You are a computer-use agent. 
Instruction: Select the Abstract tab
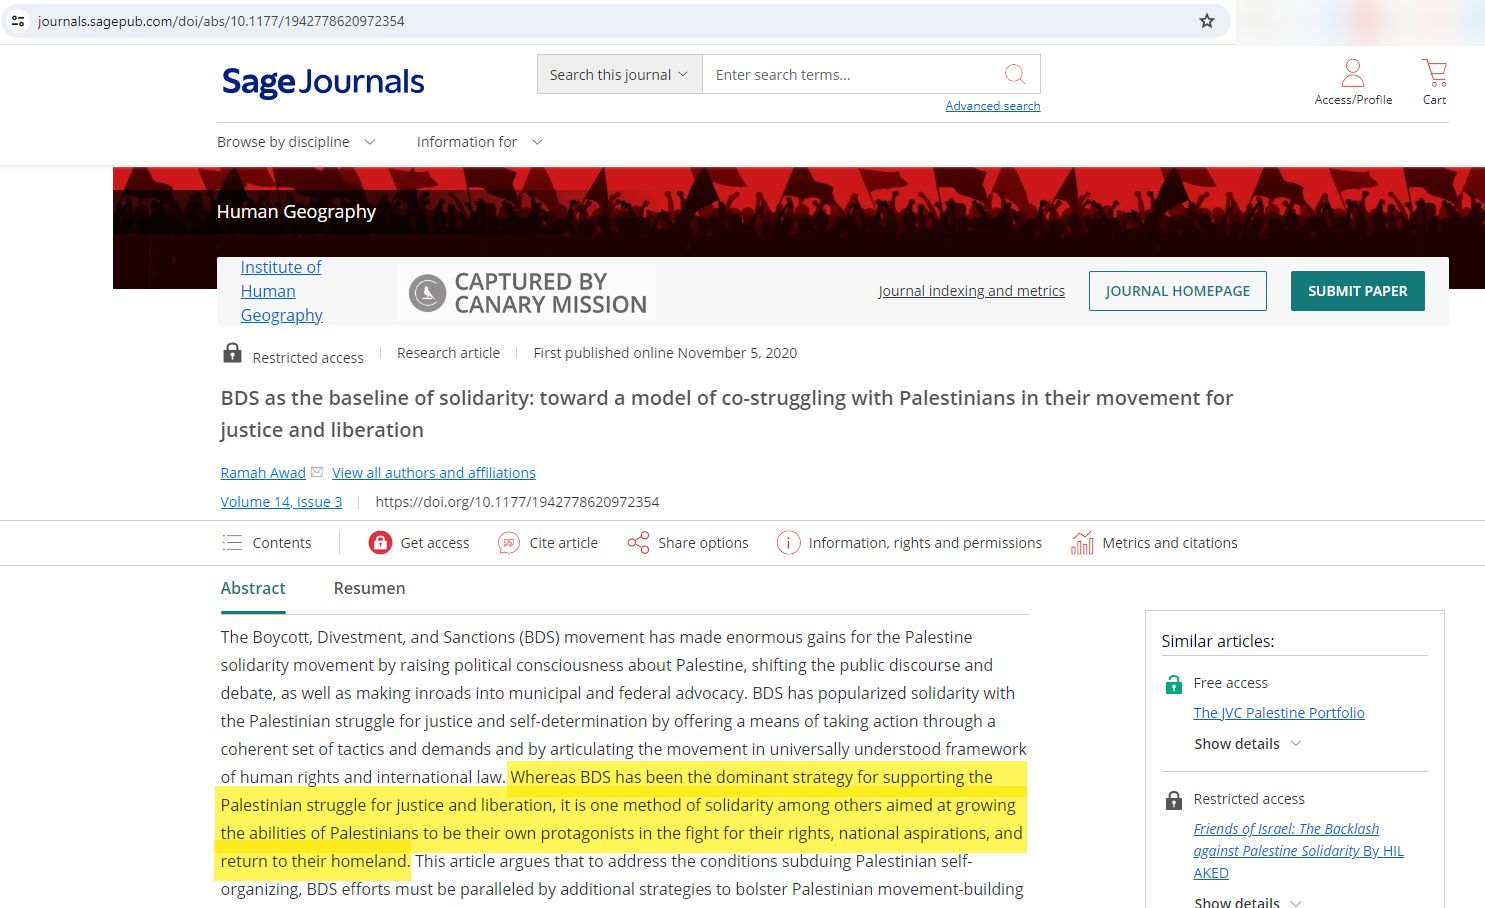252,588
